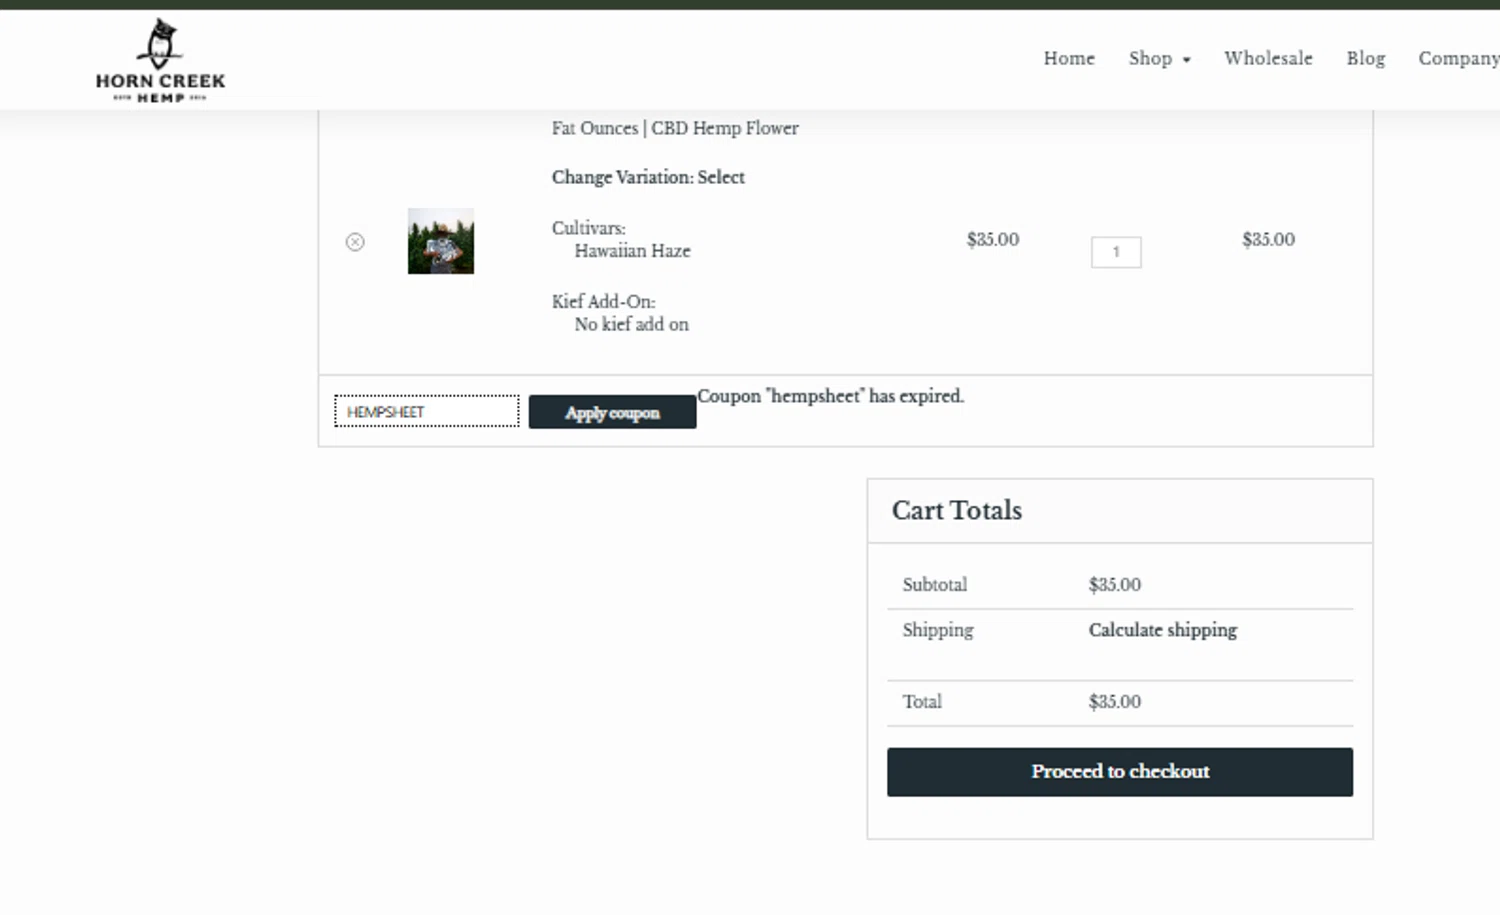Click the No kief add on text
1500x915 pixels.
(631, 324)
